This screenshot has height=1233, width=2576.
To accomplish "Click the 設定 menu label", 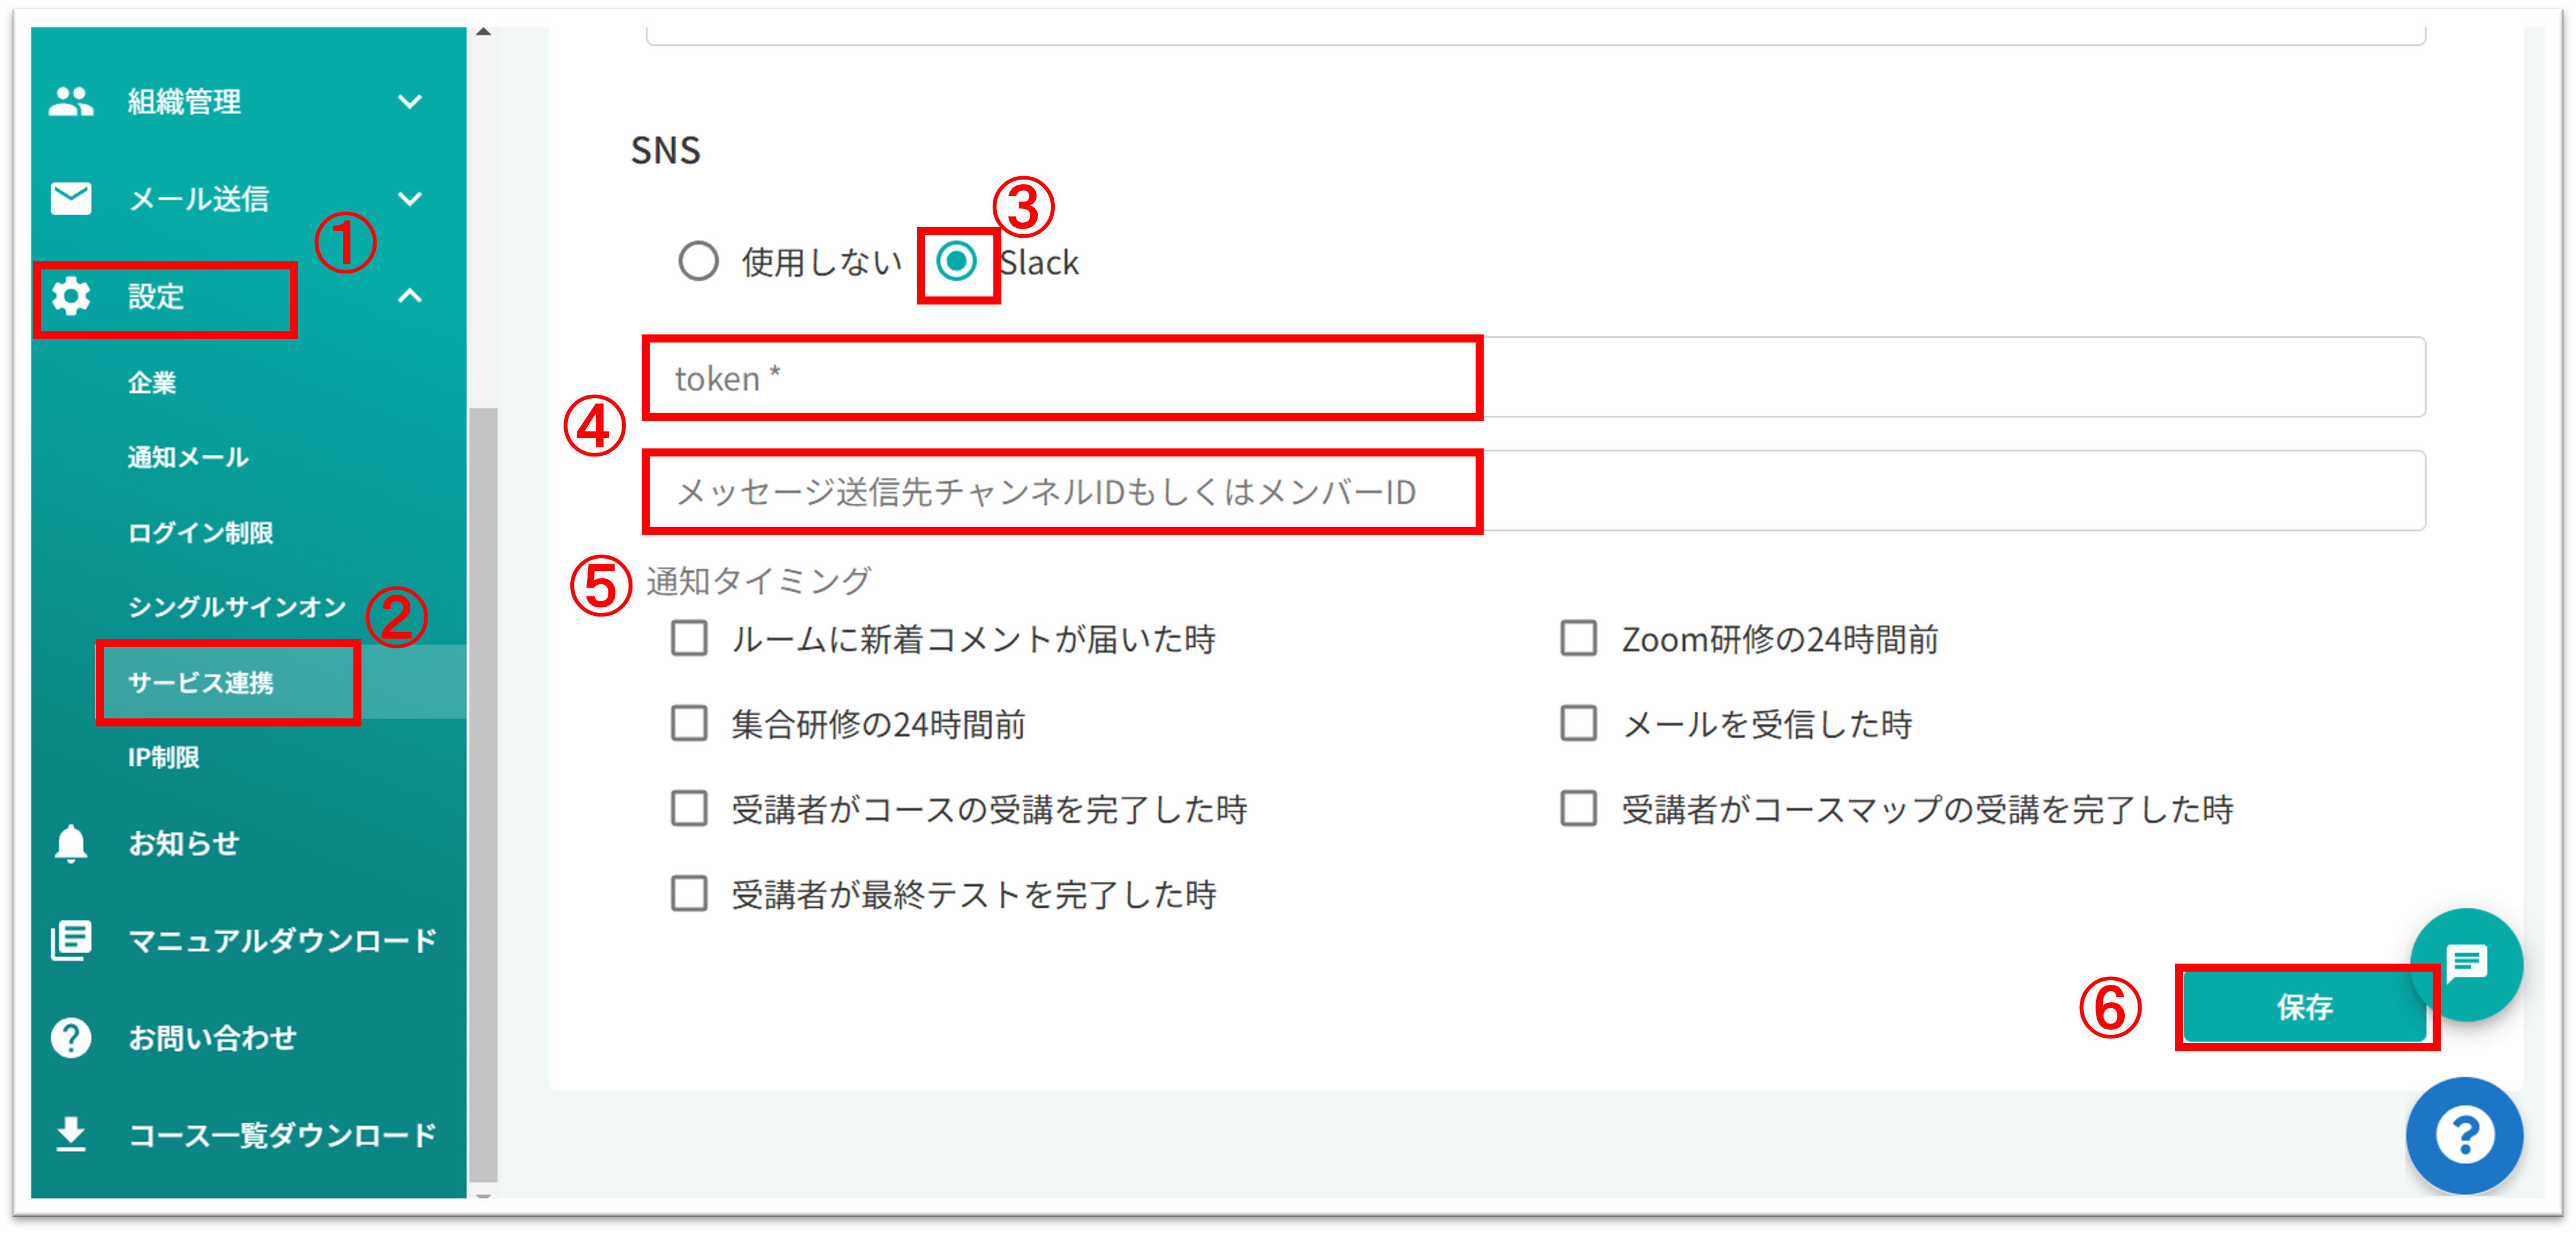I will click(156, 296).
